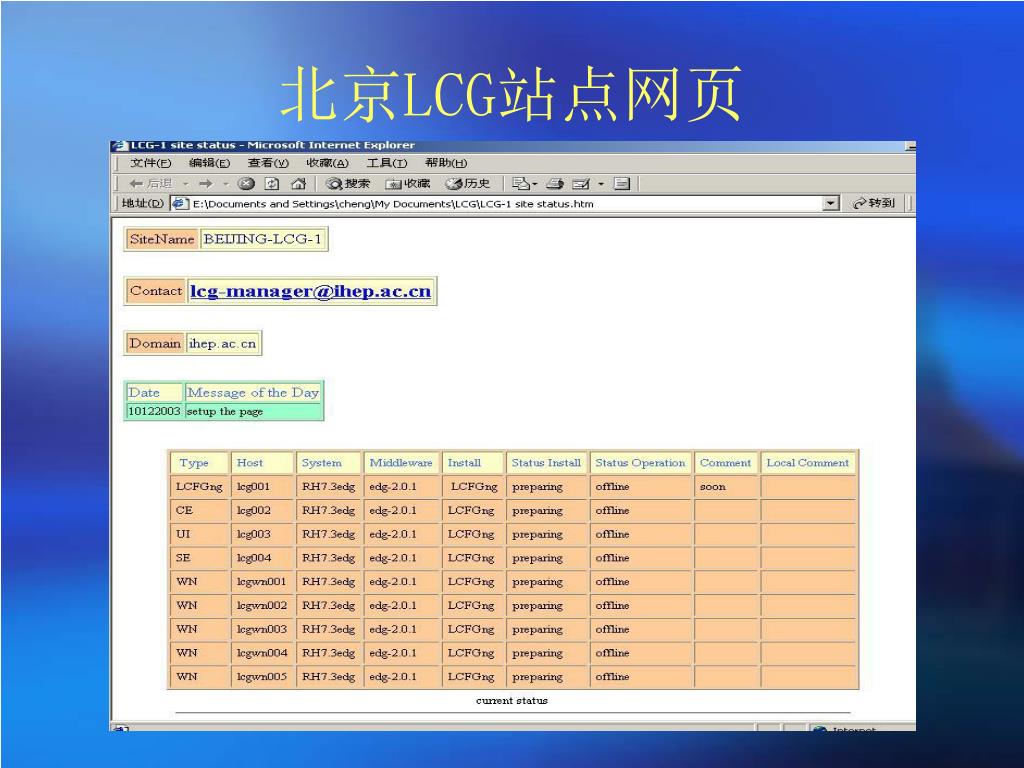Go to Home page icon
1024x768 pixels.
click(x=298, y=184)
